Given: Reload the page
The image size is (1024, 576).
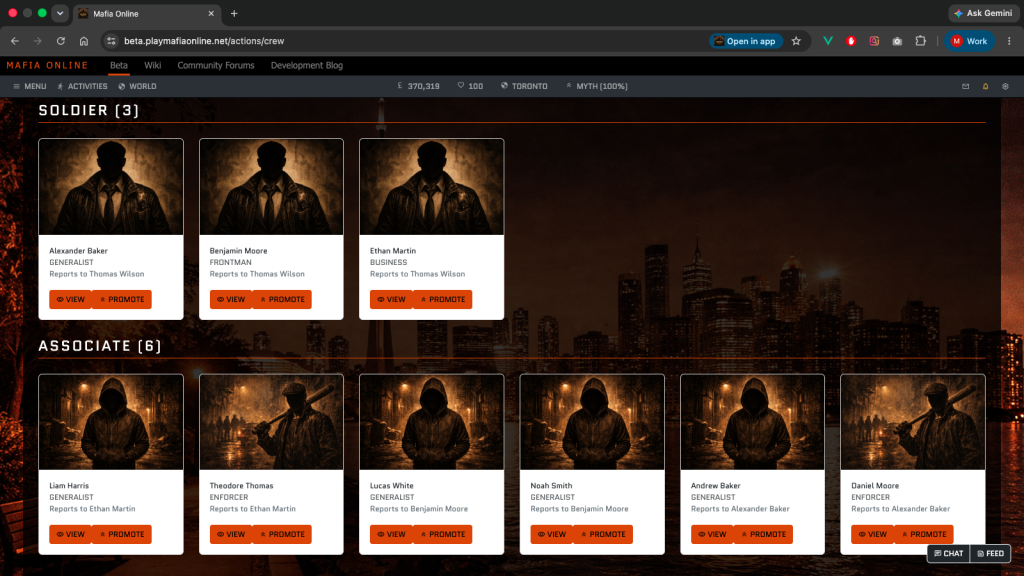Looking at the screenshot, I should (x=61, y=41).
